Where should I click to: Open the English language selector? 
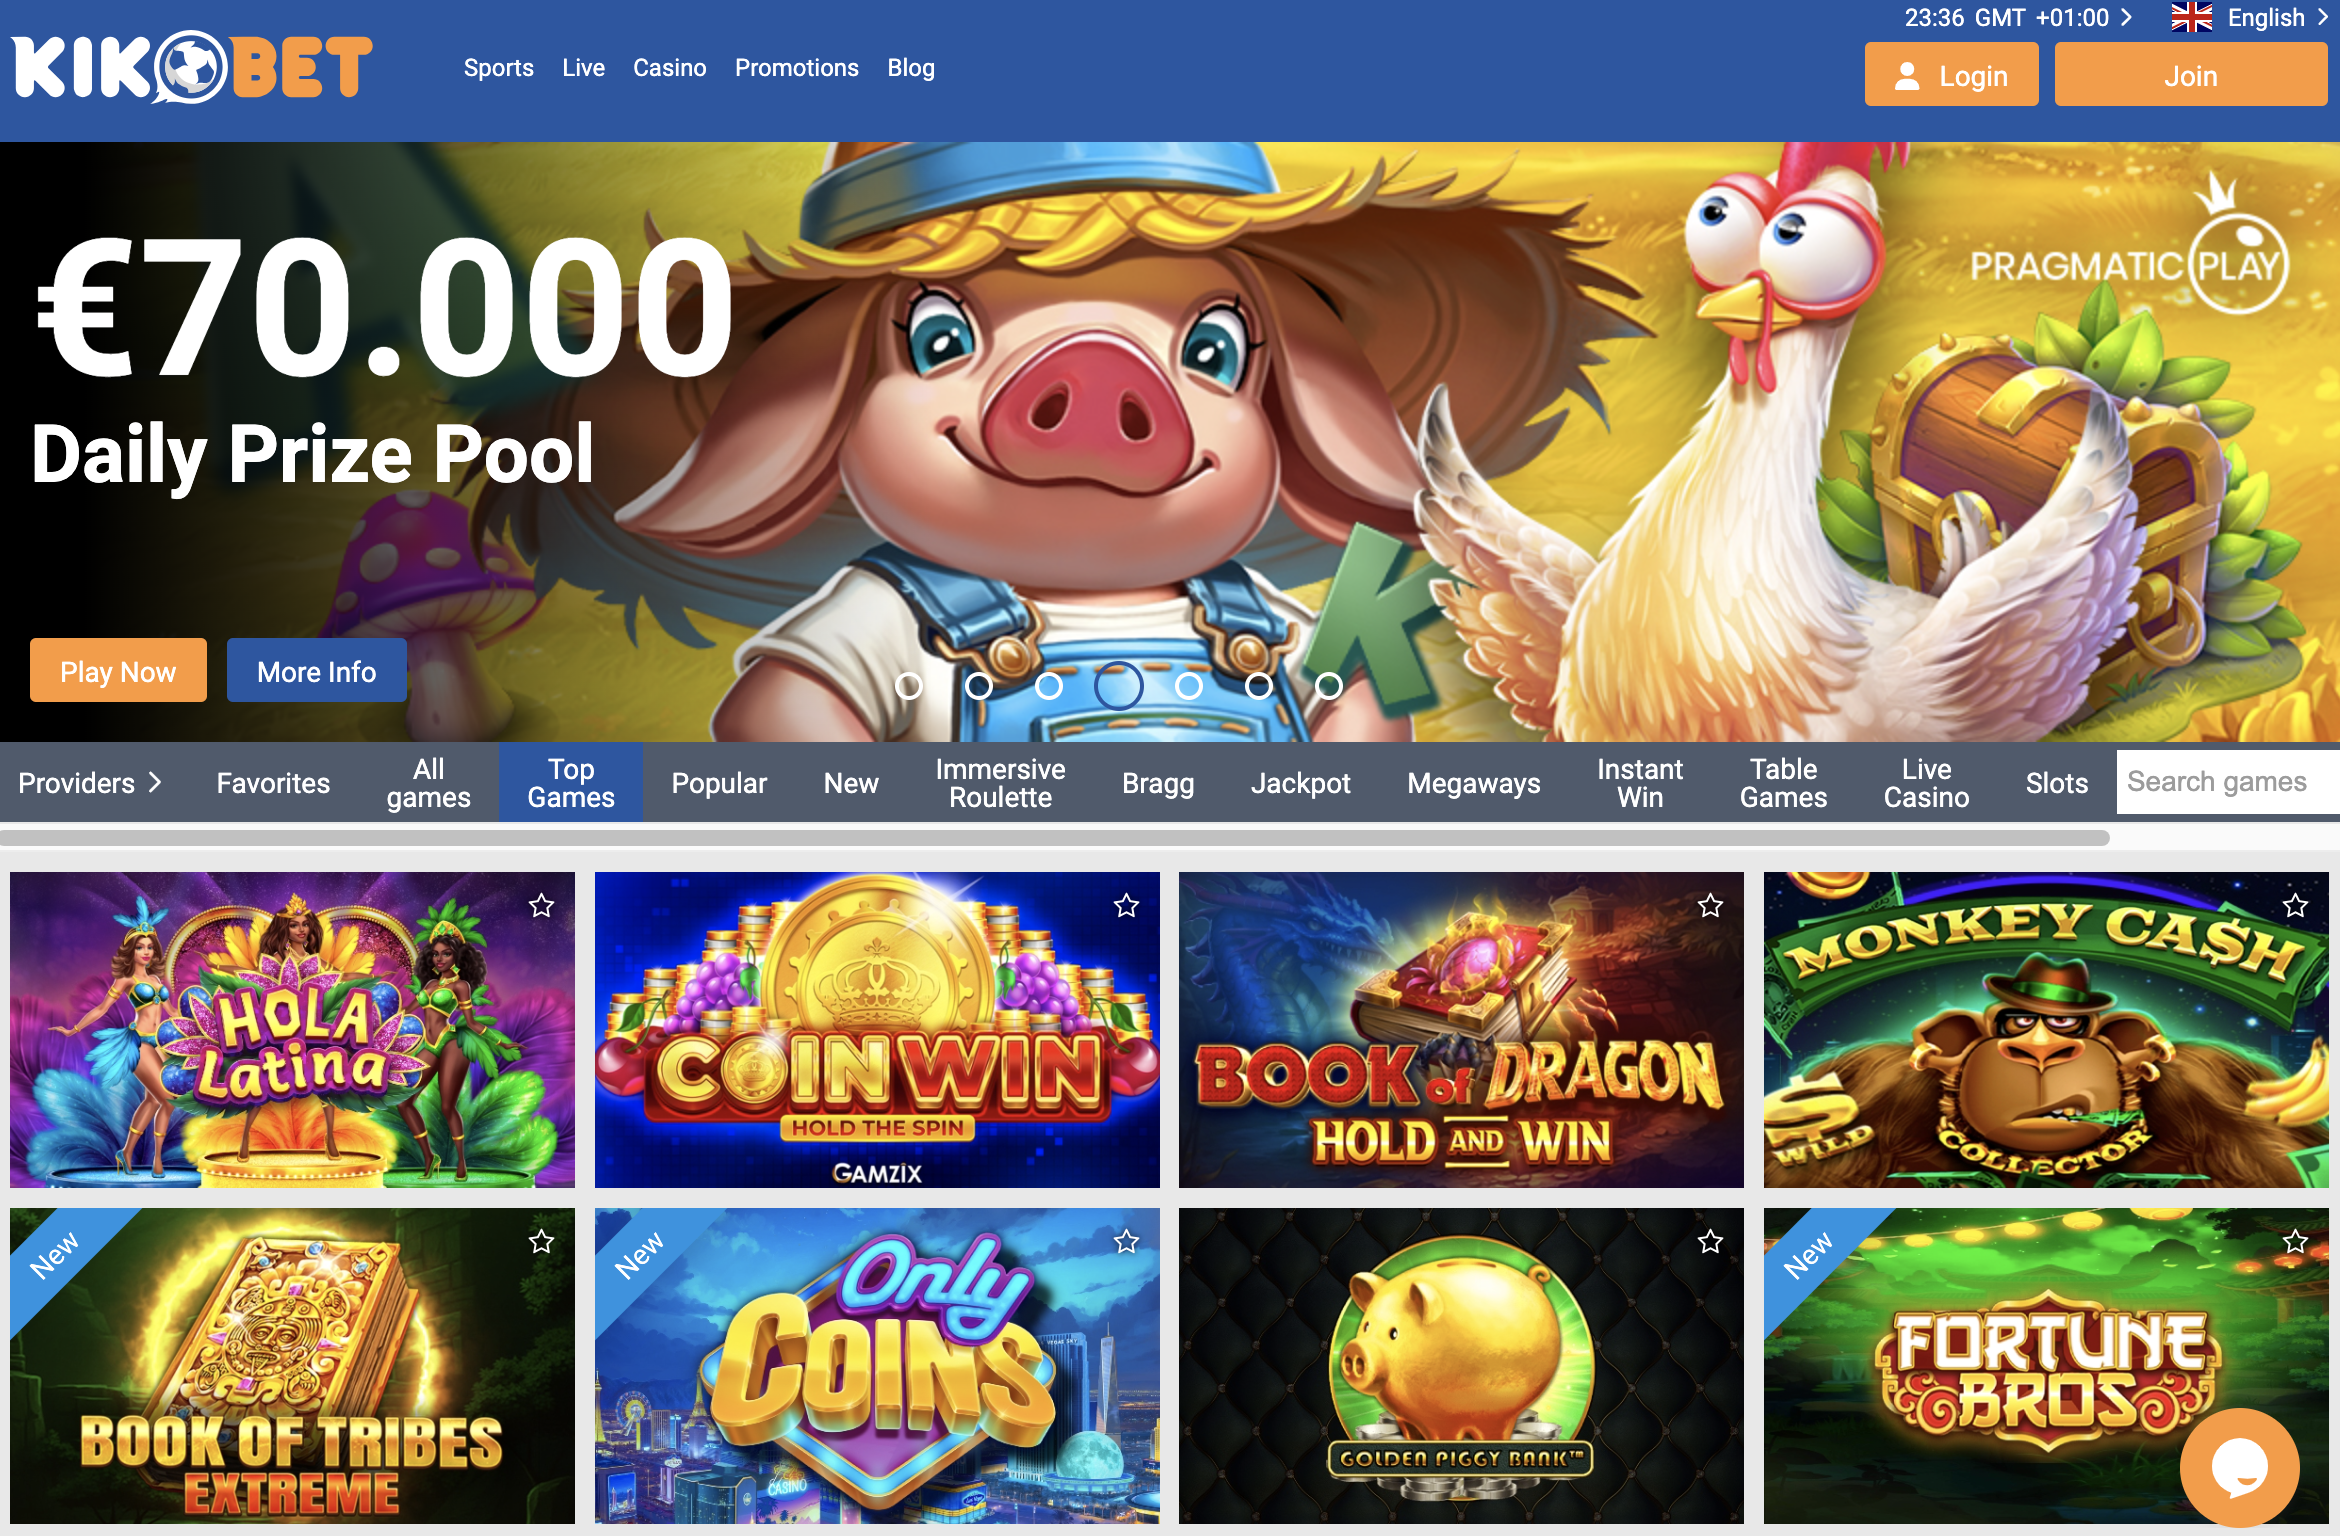[2251, 18]
